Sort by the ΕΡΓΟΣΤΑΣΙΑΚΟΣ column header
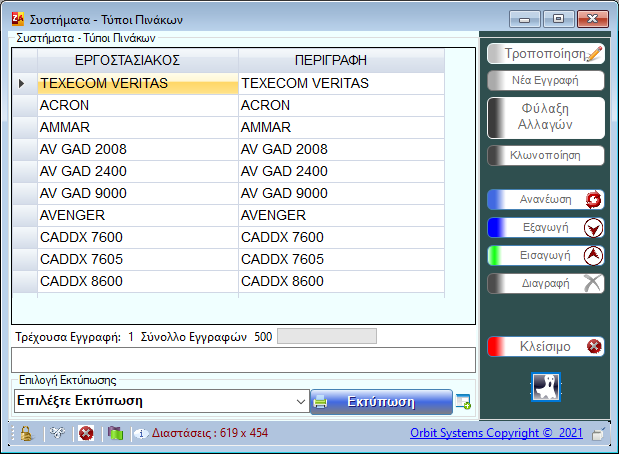 click(138, 60)
